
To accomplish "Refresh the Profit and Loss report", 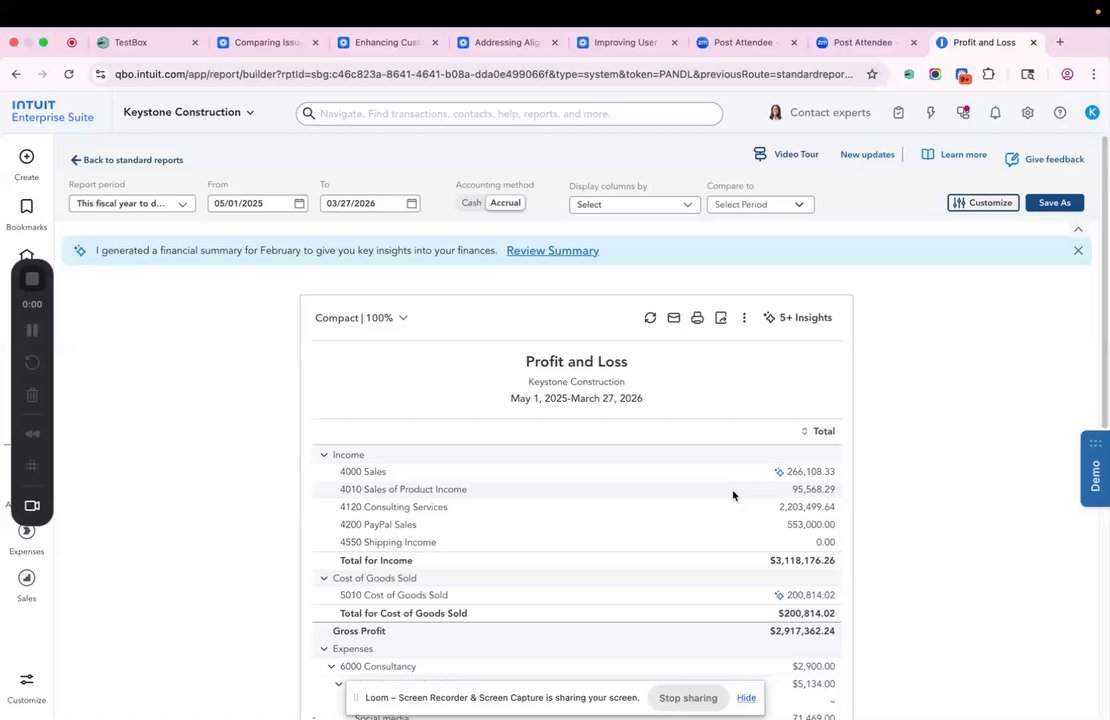I will (x=650, y=318).
